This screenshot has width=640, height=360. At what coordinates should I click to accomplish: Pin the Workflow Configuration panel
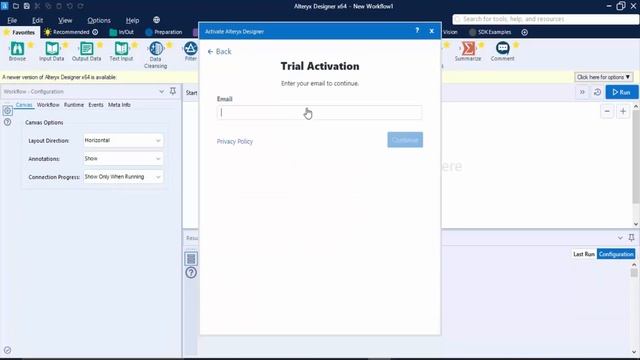pos(173,91)
